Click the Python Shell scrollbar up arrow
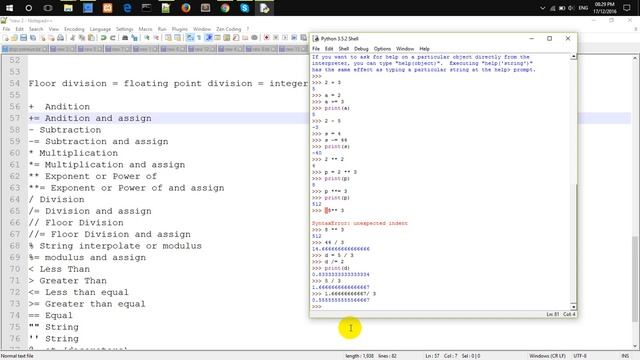The image size is (640, 360). tap(573, 56)
